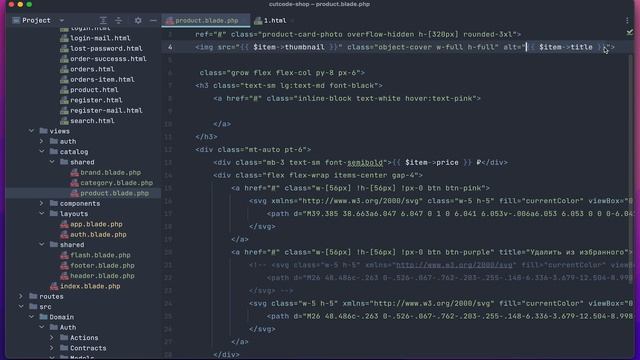Place cursor on $item->price expression
This screenshot has width=640, height=360.
431,162
